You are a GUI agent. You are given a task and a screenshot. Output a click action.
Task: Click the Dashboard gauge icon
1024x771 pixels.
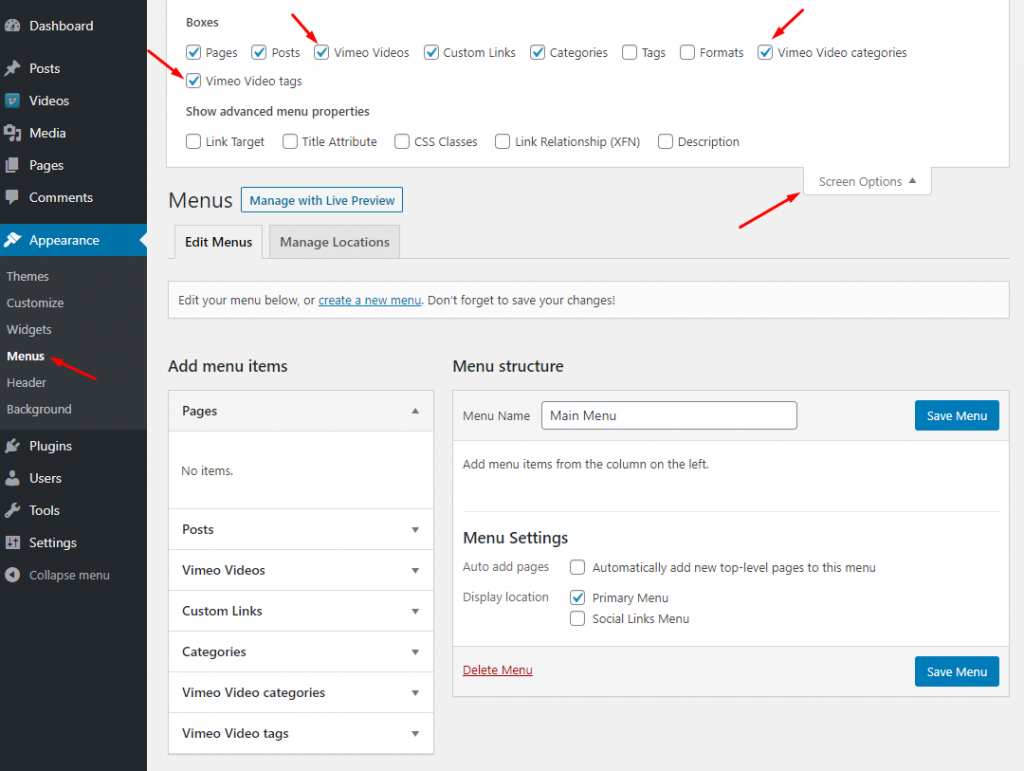(12, 26)
